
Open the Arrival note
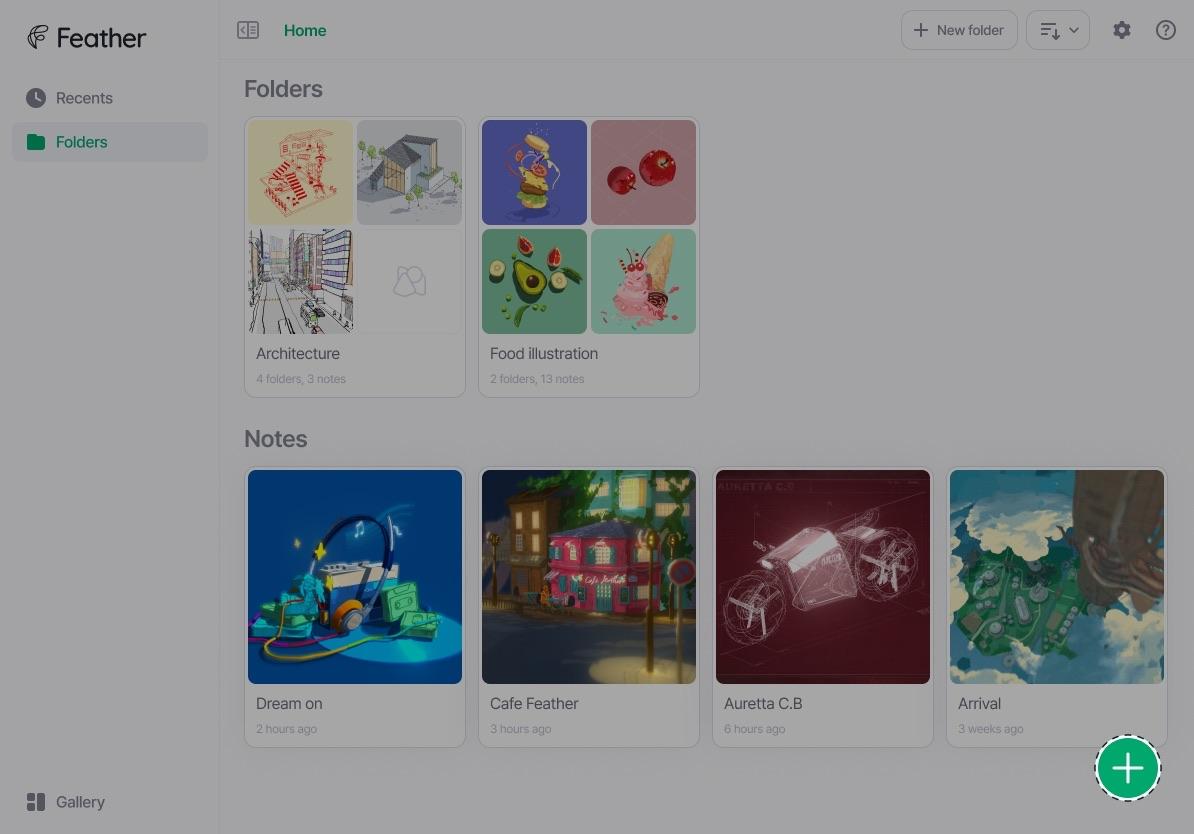tap(1057, 577)
